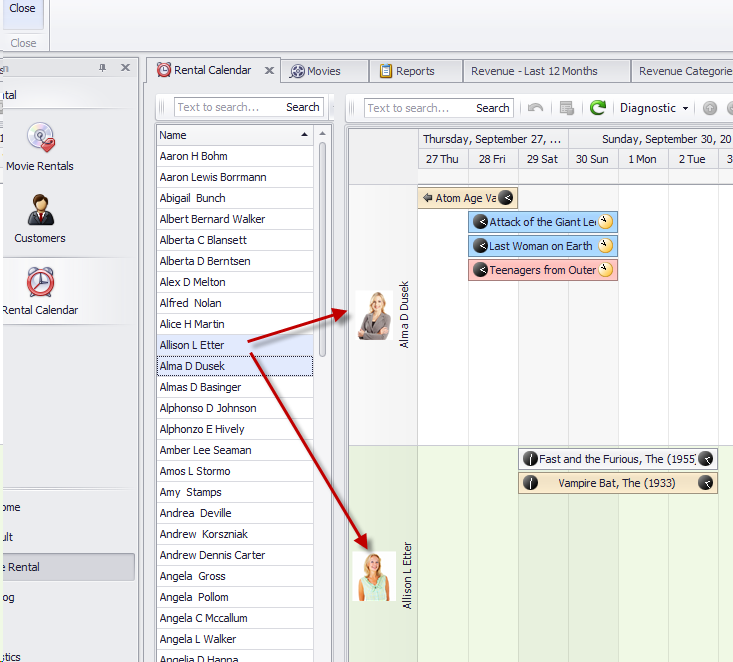Viewport: 733px width, 662px height.
Task: Select 27 Thu day column header
Action: click(442, 159)
